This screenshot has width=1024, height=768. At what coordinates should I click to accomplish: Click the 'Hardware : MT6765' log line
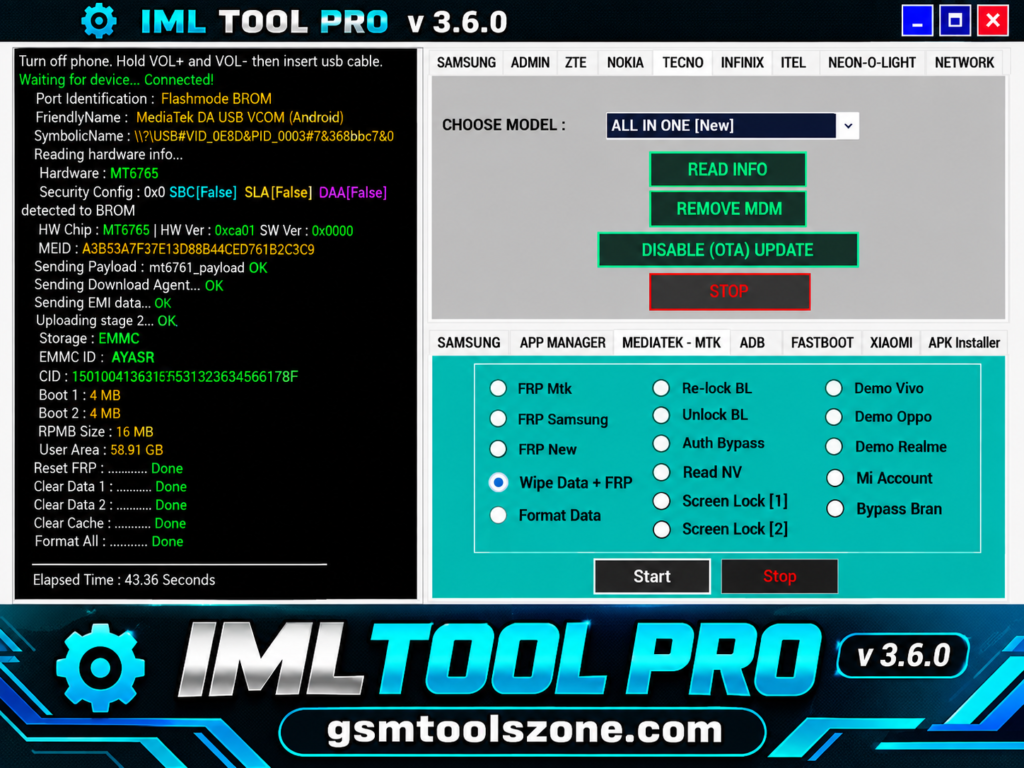[99, 174]
